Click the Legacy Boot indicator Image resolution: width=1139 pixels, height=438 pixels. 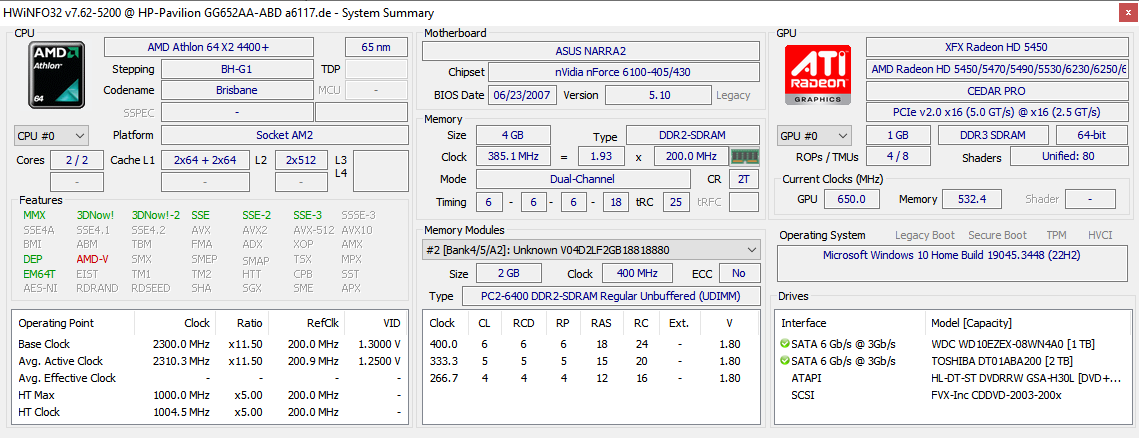925,235
